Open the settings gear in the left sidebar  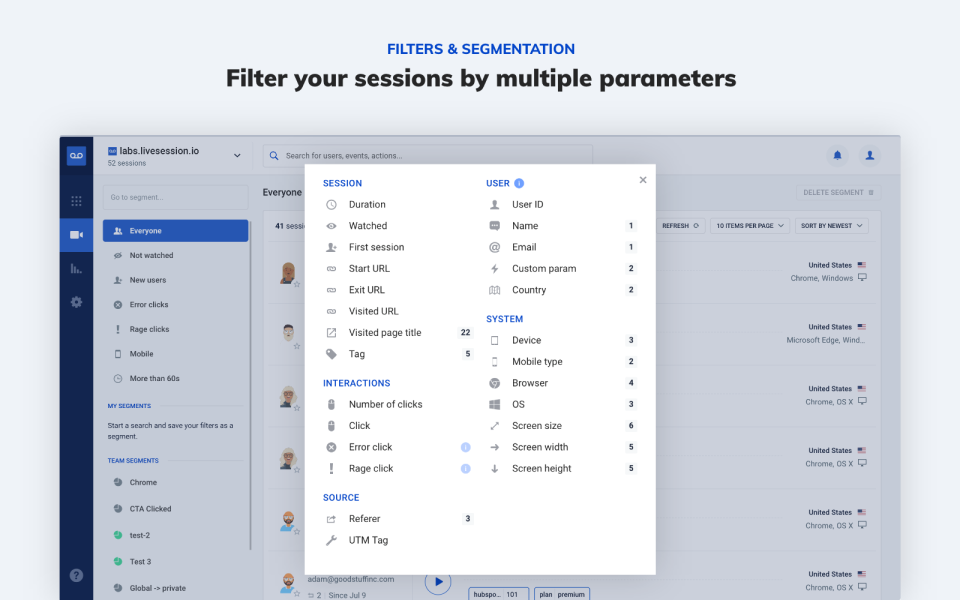pyautogui.click(x=76, y=302)
